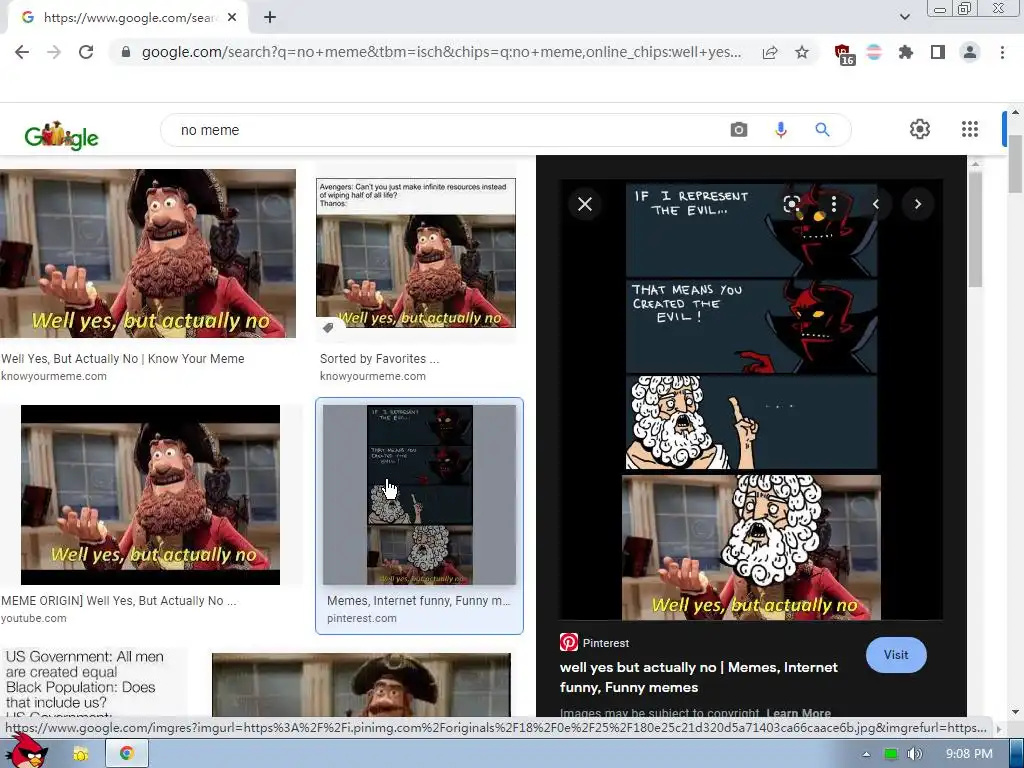Search inside image with Lens icon
Viewport: 1024px width, 768px height.
792,204
